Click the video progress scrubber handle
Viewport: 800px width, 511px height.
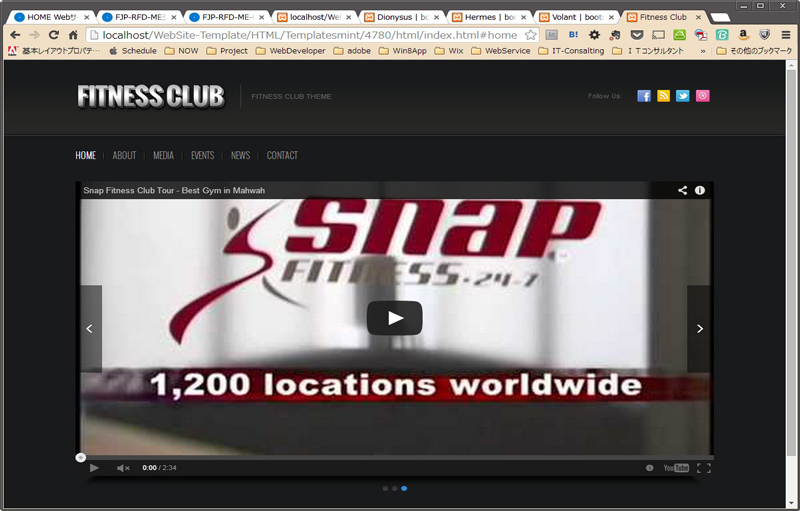[x=81, y=457]
